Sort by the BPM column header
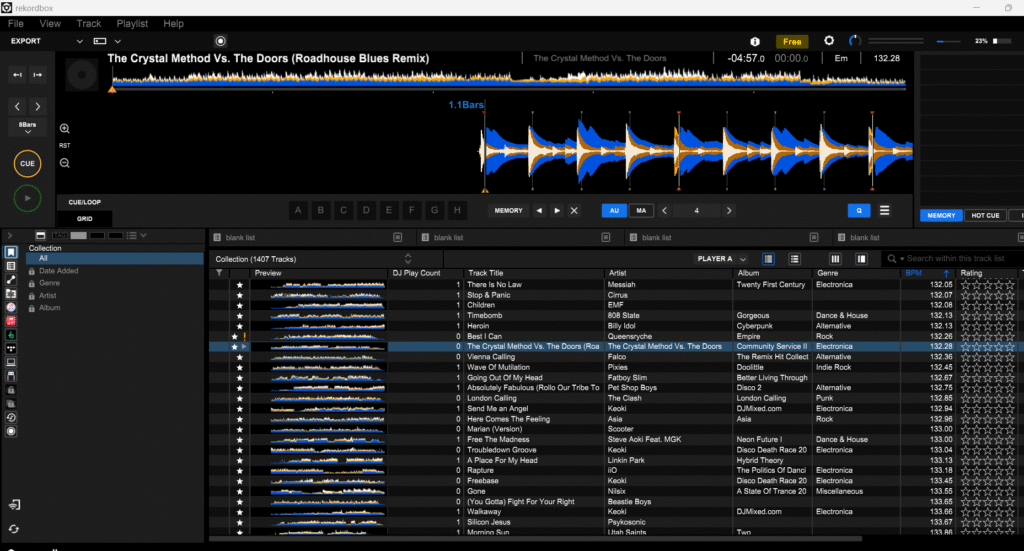1024x551 pixels. pyautogui.click(x=927, y=274)
